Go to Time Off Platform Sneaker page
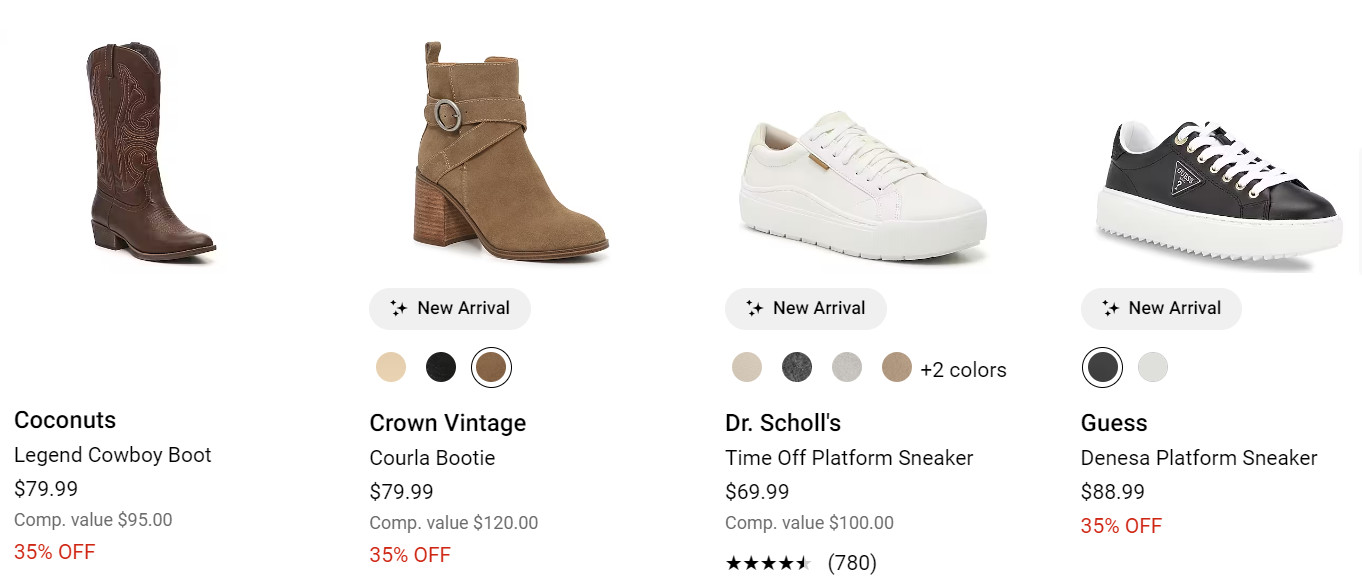 (849, 458)
